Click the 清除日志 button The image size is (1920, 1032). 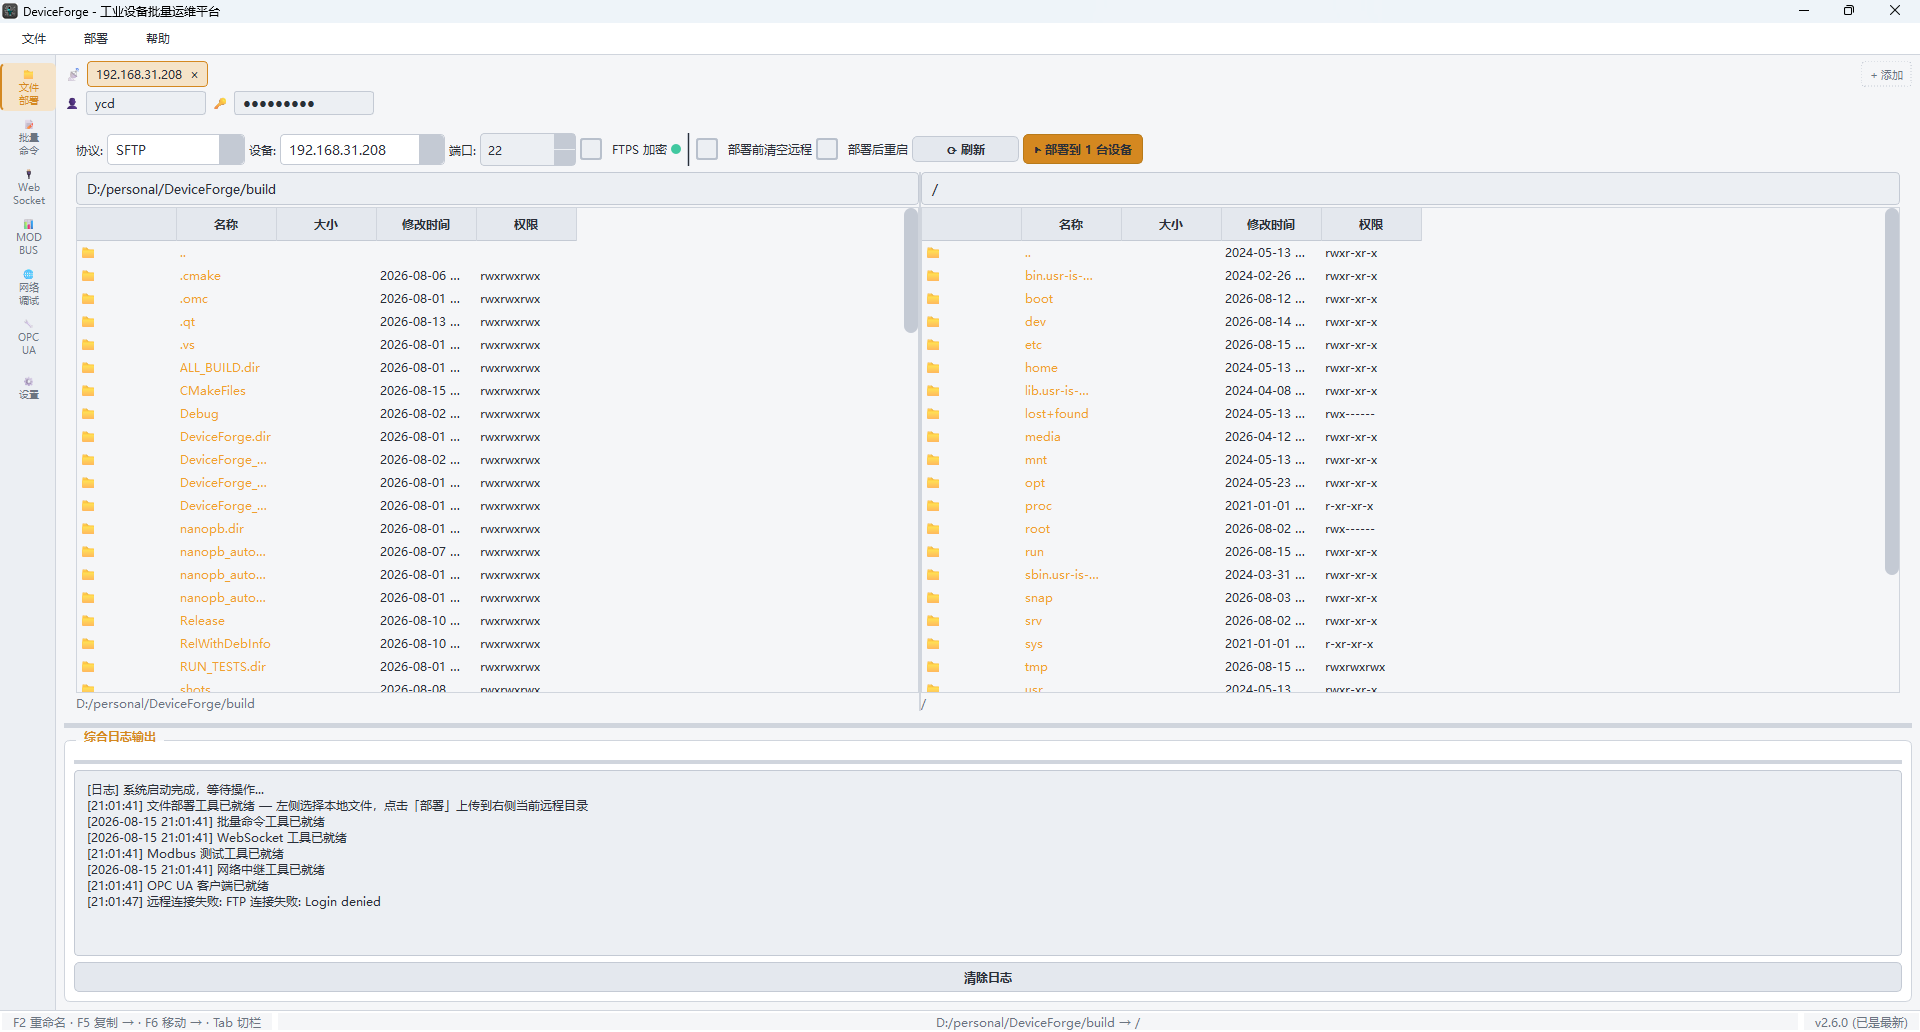point(988,977)
